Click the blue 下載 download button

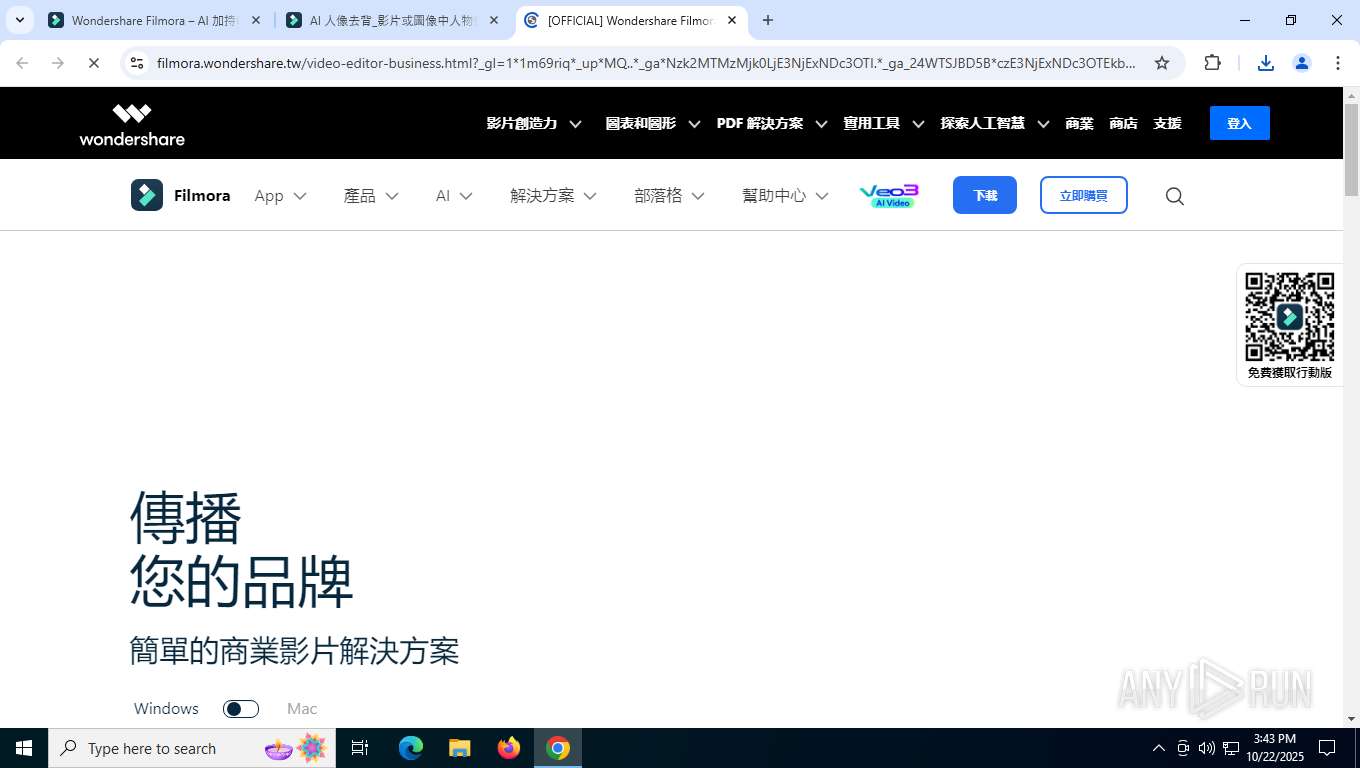985,195
